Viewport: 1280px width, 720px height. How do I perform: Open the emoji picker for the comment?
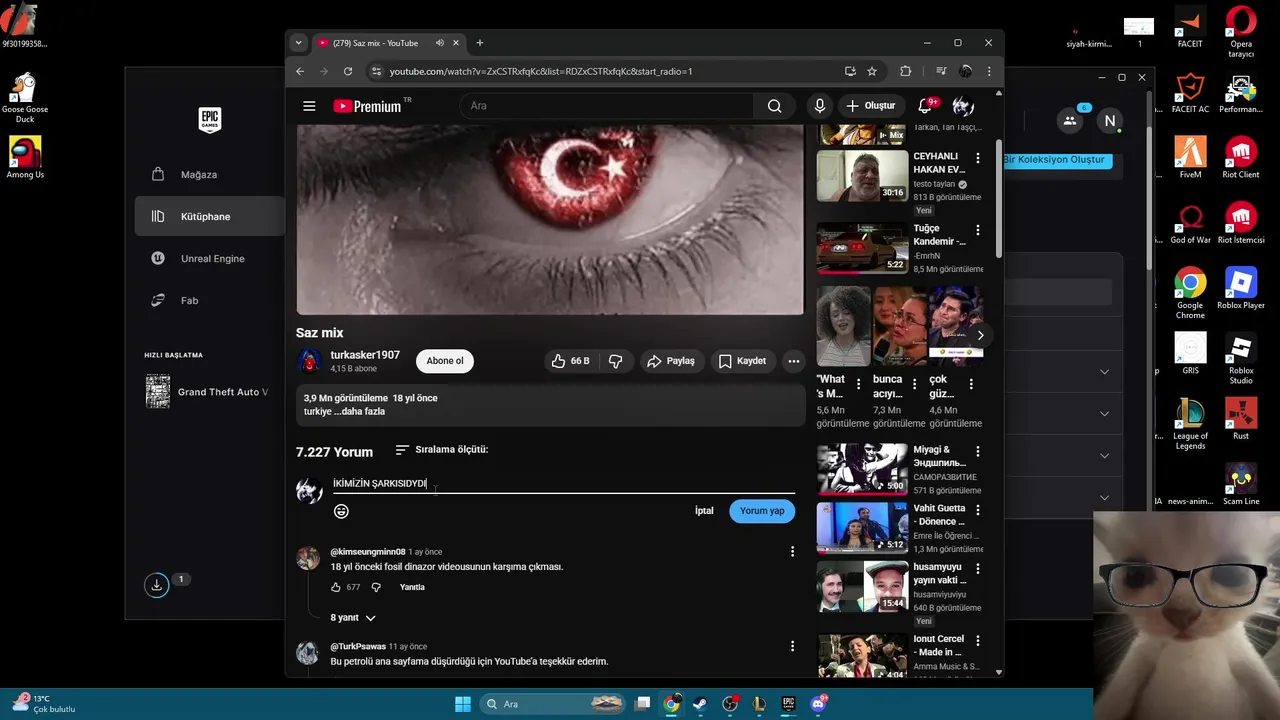(341, 511)
